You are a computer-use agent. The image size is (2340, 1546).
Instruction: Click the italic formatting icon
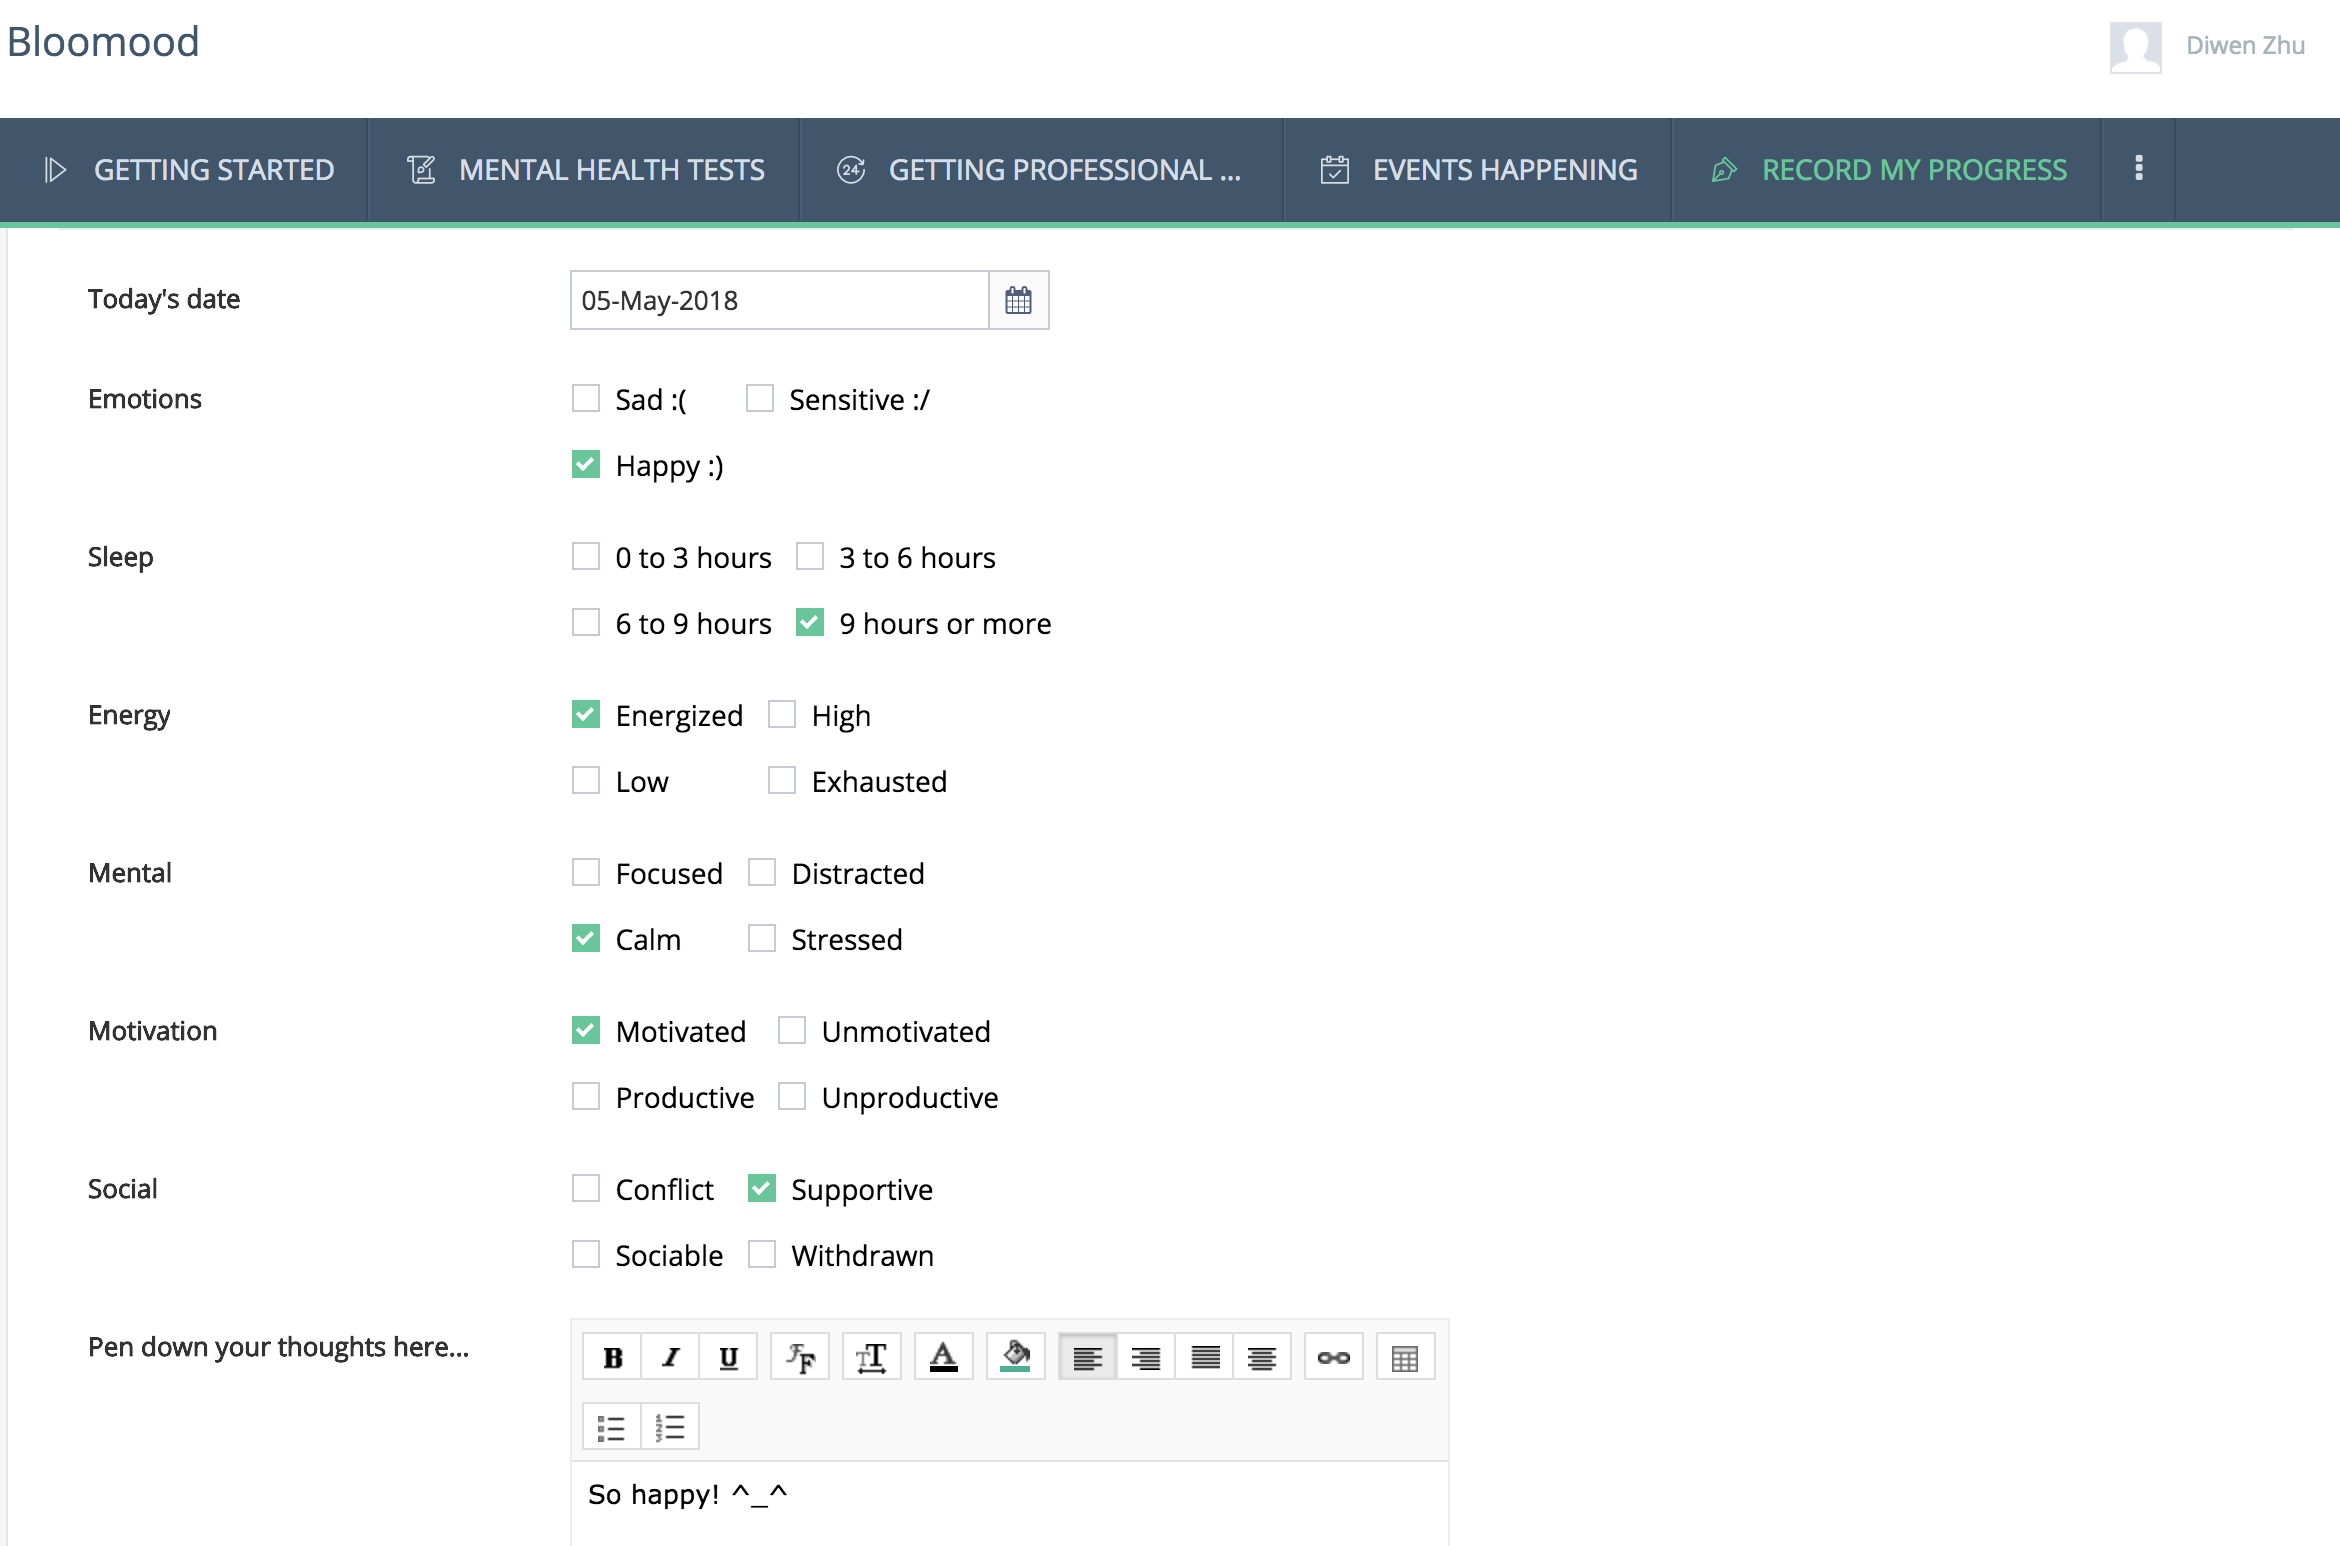point(671,1357)
